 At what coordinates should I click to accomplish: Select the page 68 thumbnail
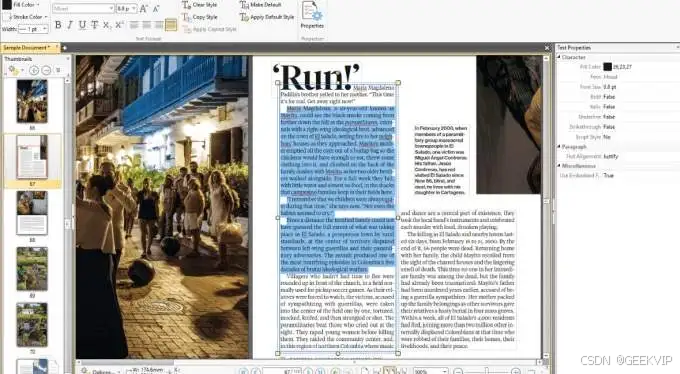[32, 213]
